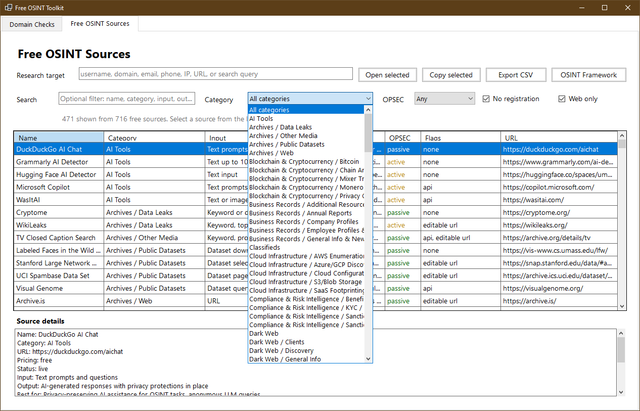
Task: Choose Classifieds category option
Action: 306,247
